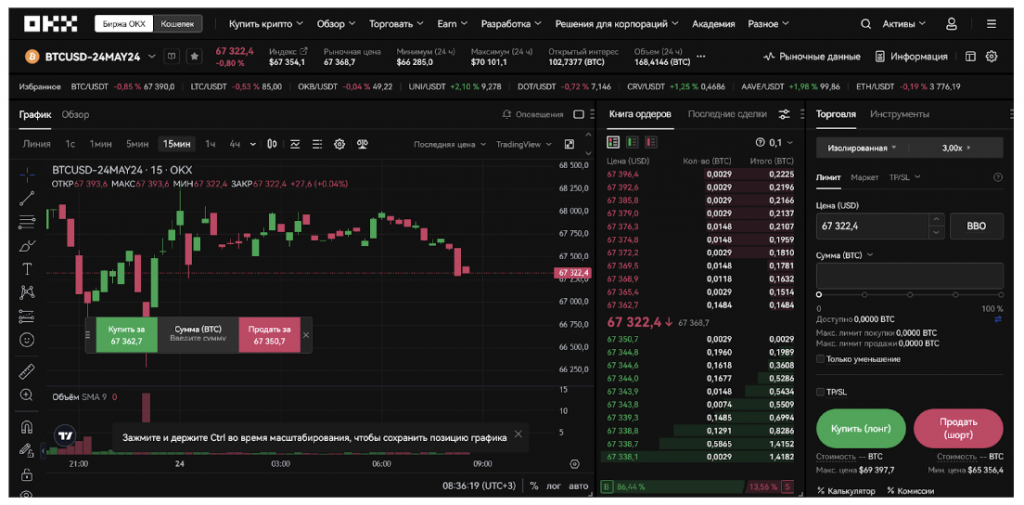This screenshot has width=1024, height=505.
Task: Click the order amount percentage slider
Action: pos(909,294)
